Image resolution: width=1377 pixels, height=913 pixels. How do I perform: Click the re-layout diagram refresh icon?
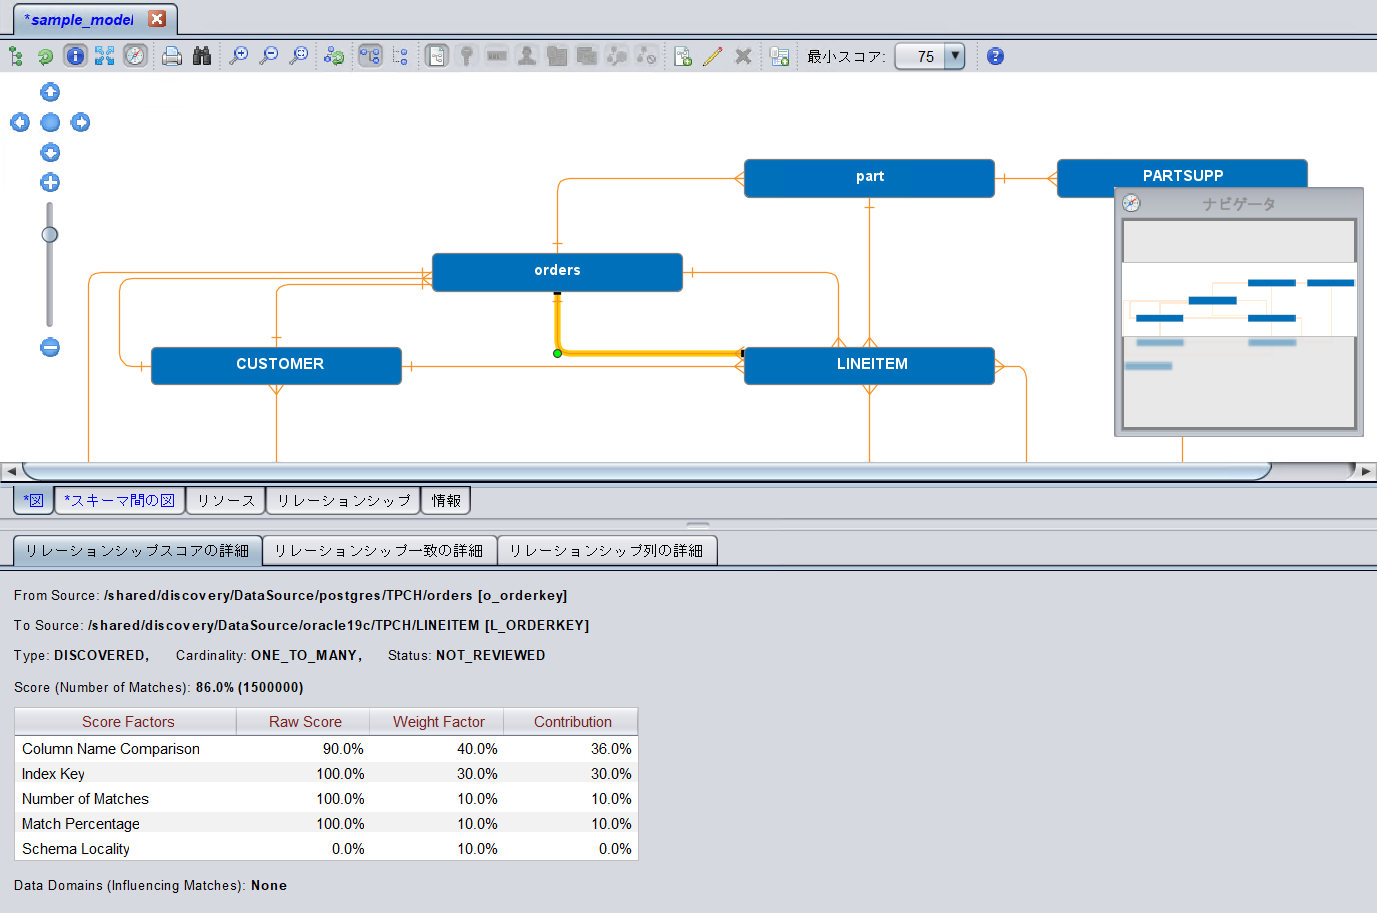coord(334,56)
